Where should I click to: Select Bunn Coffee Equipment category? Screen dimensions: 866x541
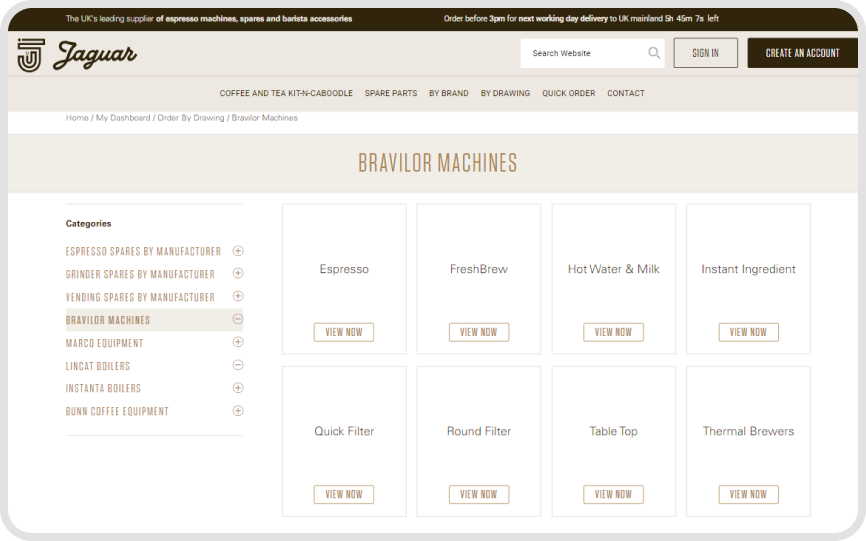point(117,412)
